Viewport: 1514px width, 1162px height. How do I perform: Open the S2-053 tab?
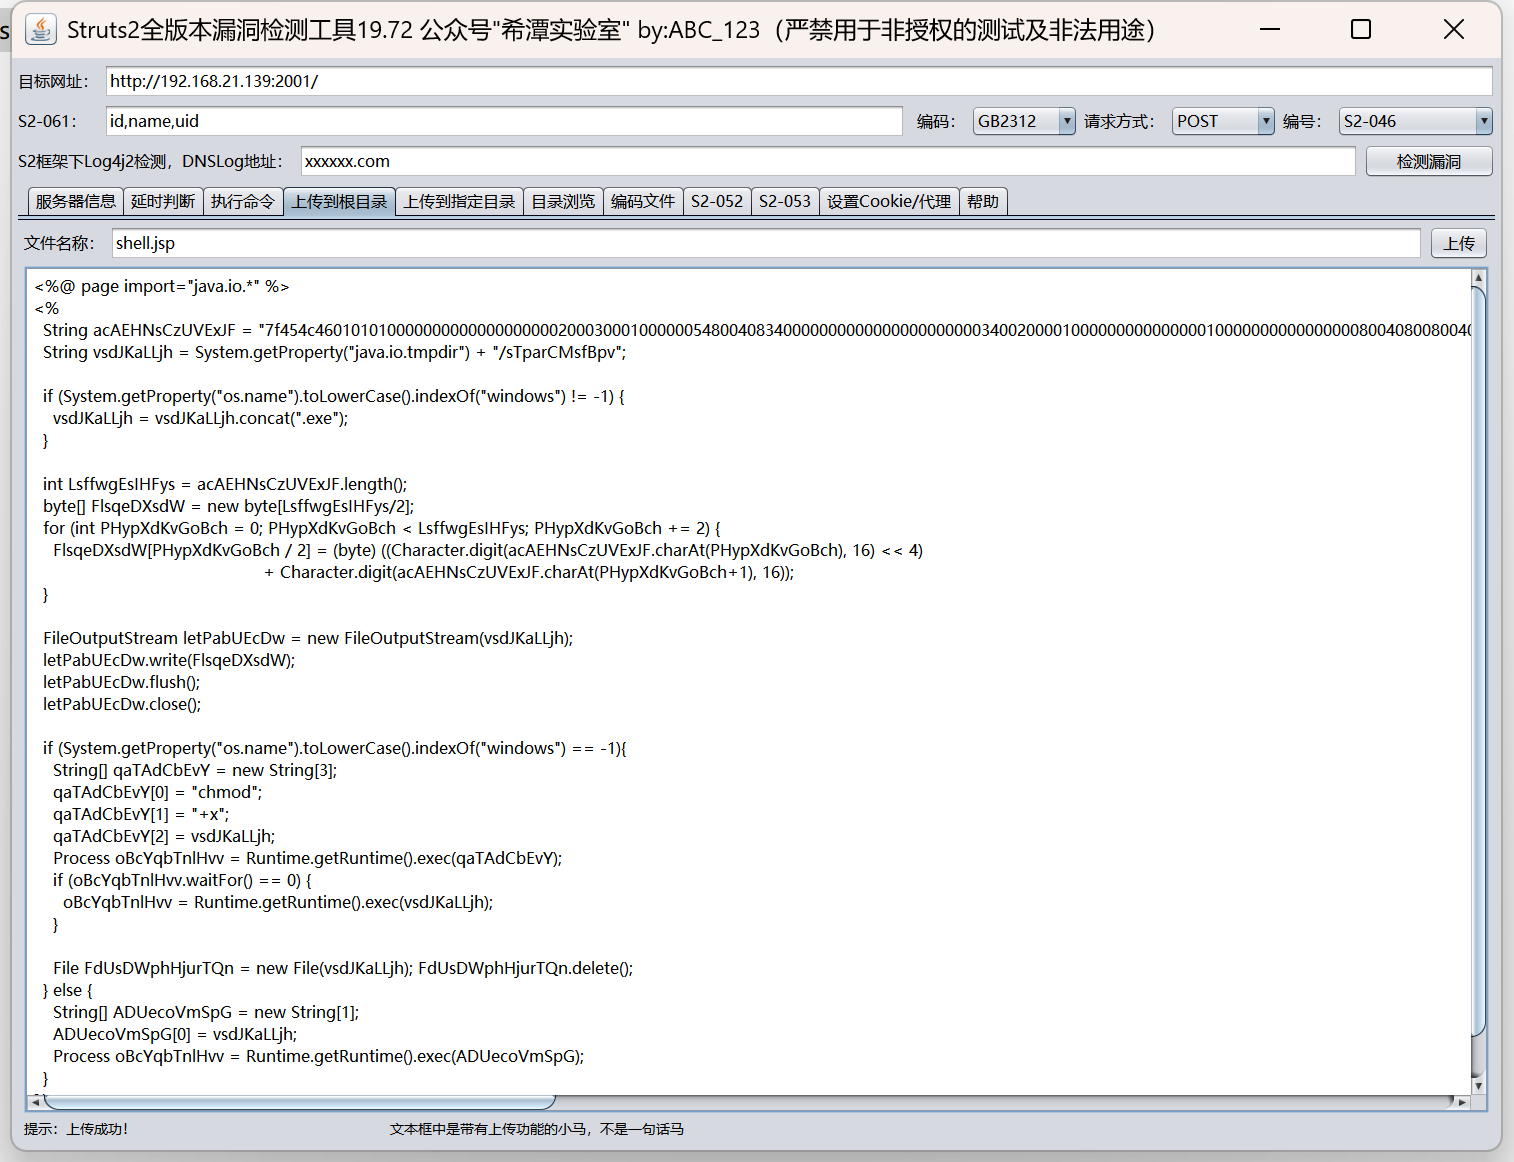[785, 202]
